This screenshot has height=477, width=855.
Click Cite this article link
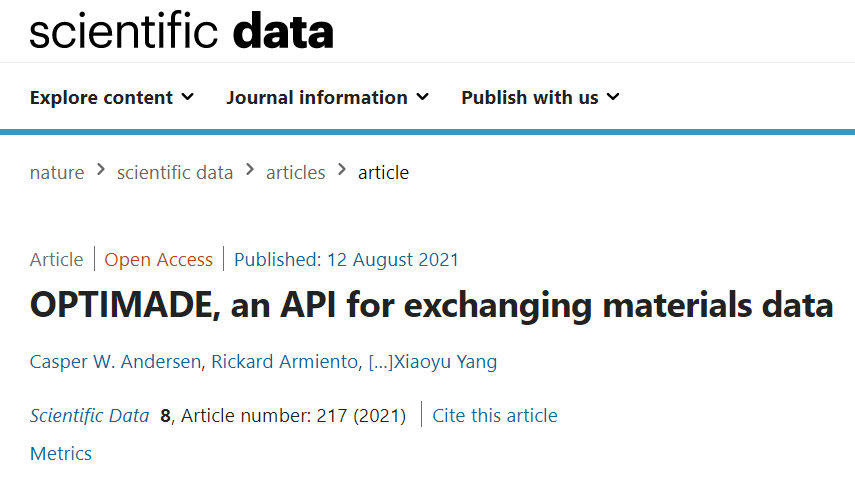coord(495,416)
